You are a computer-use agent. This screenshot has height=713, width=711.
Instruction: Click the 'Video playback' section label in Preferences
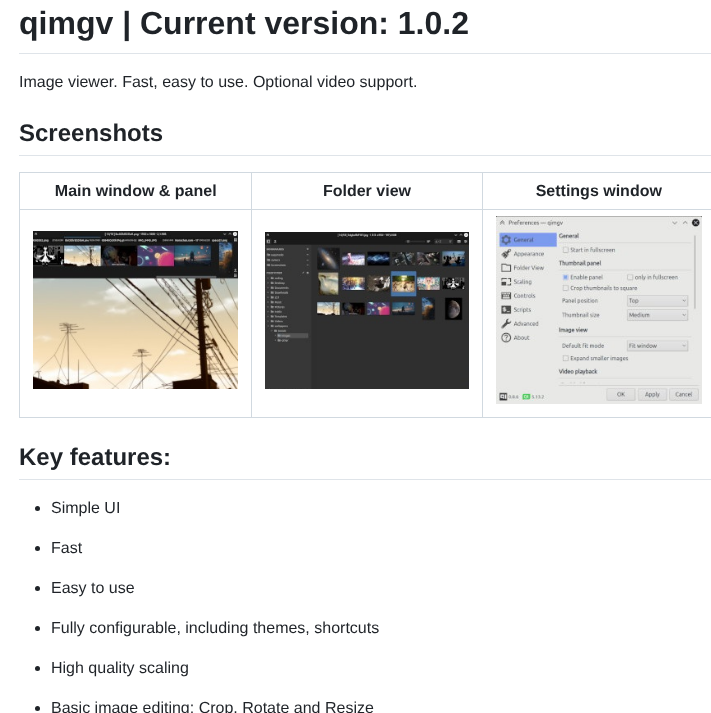click(x=578, y=372)
